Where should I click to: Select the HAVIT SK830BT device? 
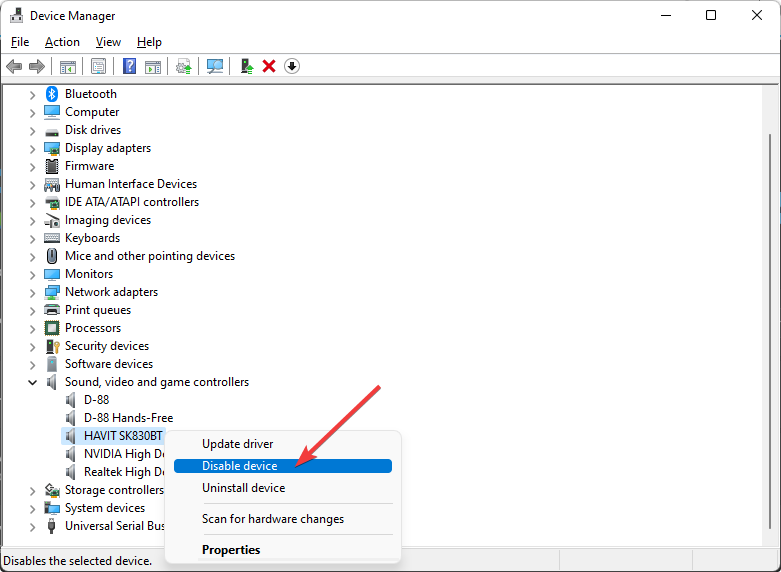[x=123, y=435]
